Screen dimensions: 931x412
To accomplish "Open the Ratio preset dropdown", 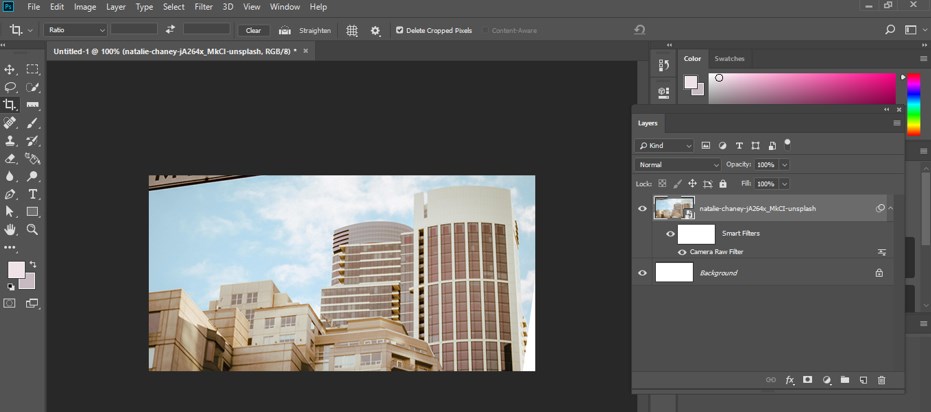I will [75, 30].
